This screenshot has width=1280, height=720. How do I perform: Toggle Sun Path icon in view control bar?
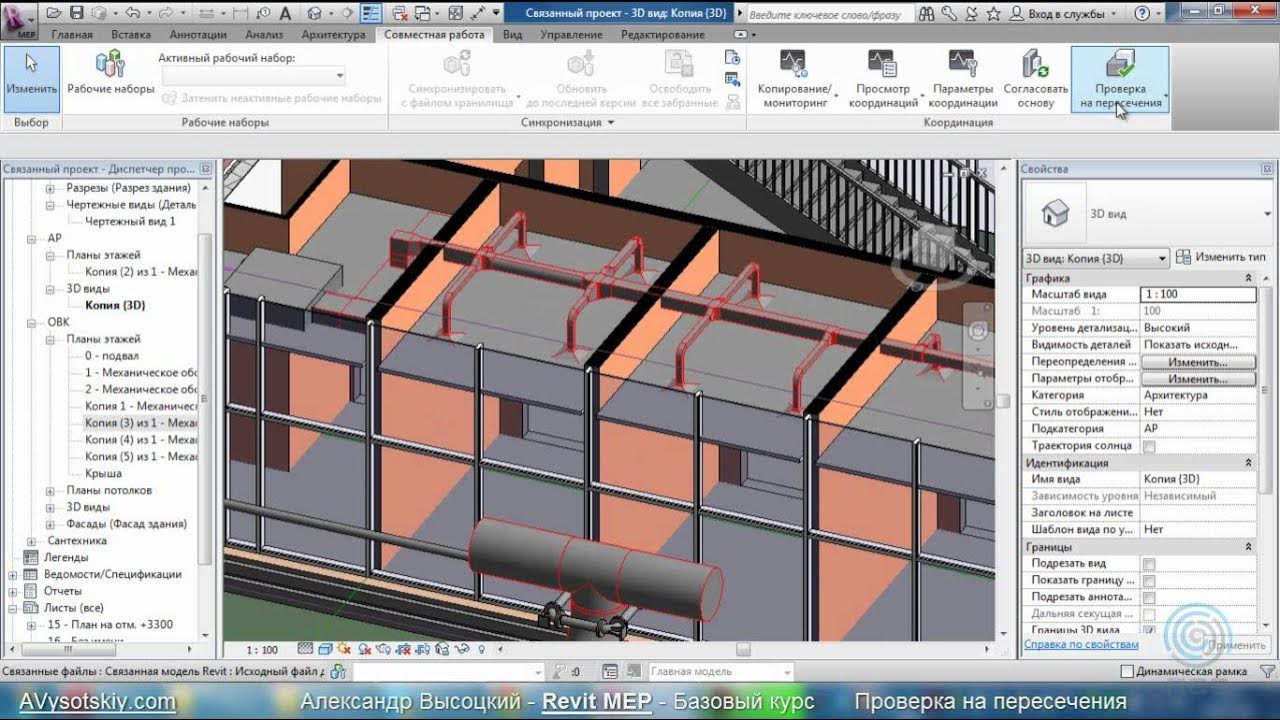344,650
